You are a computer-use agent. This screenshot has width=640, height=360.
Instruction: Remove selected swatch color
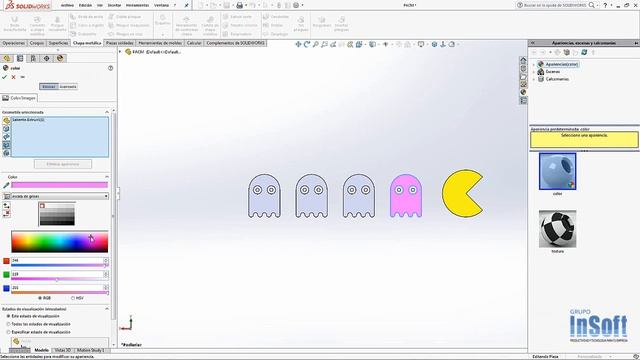click(x=7, y=213)
